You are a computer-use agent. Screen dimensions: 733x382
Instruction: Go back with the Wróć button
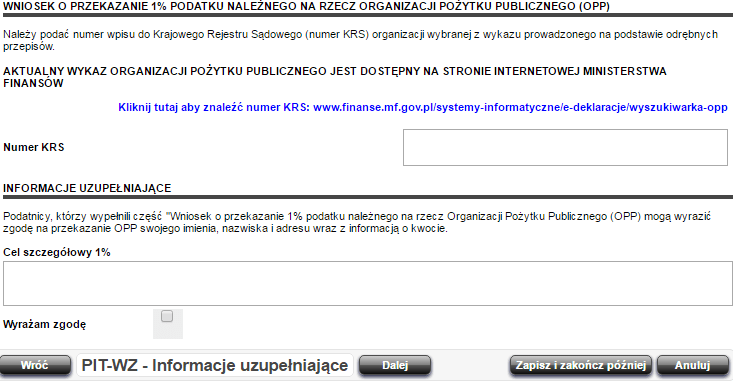(x=35, y=365)
